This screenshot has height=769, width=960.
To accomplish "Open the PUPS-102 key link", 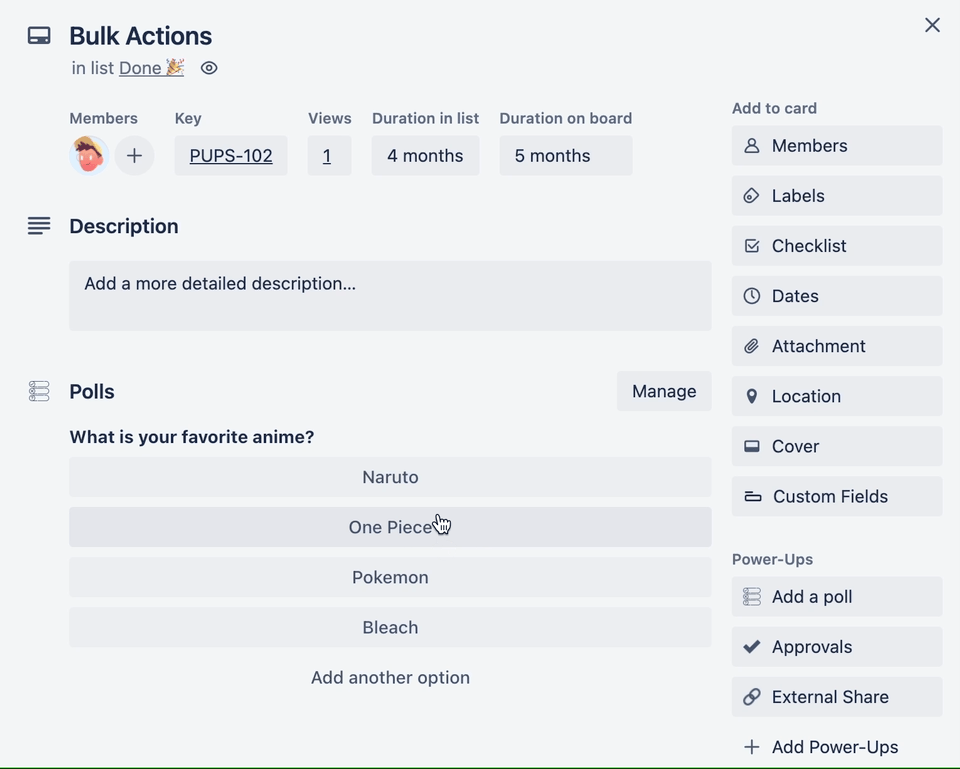I will 231,156.
